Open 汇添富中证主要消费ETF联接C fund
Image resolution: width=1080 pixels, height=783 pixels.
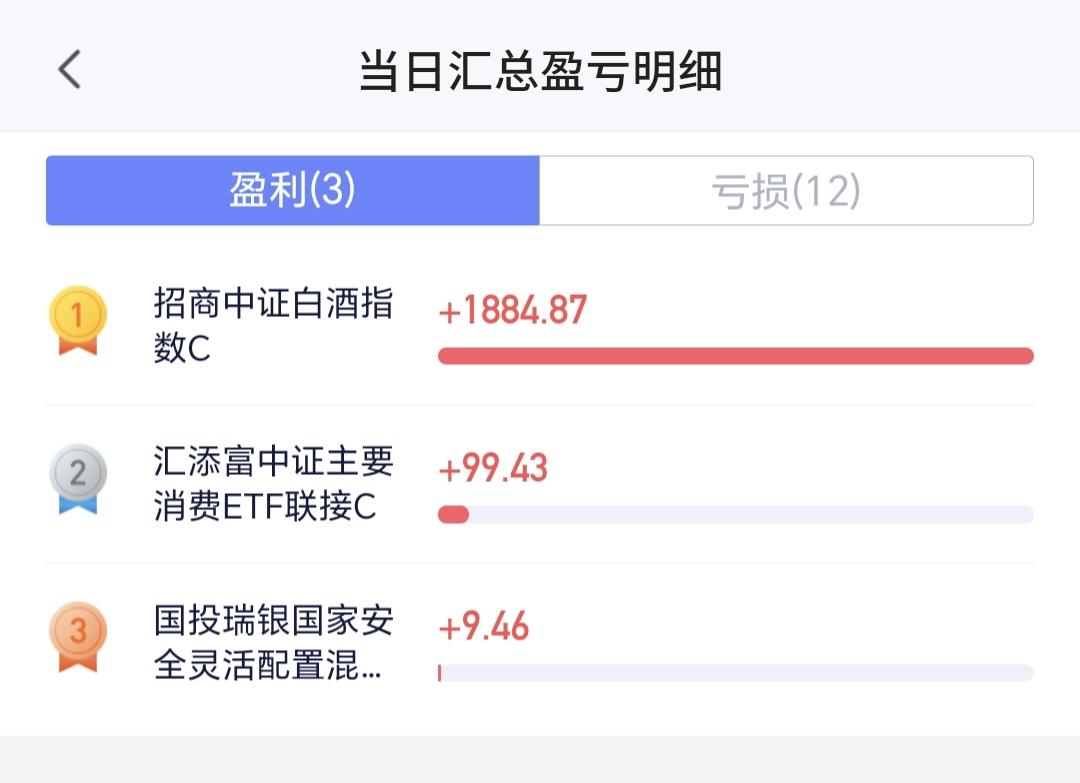point(272,484)
